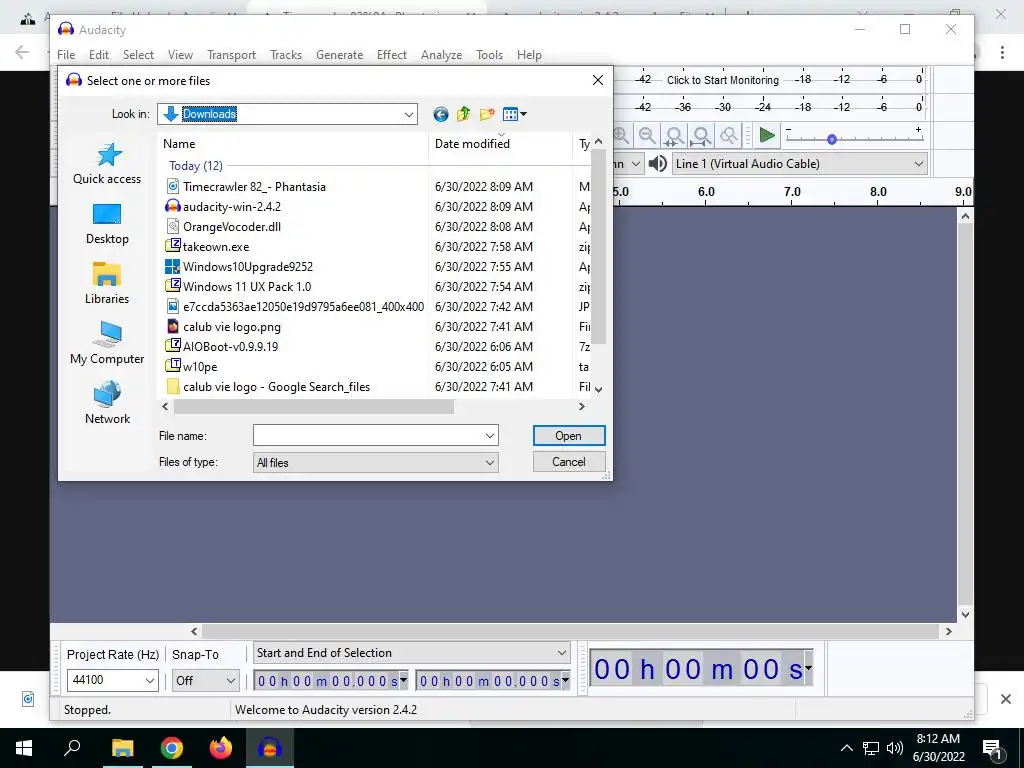1024x768 pixels.
Task: Sort by Name column header
Action: [295, 144]
